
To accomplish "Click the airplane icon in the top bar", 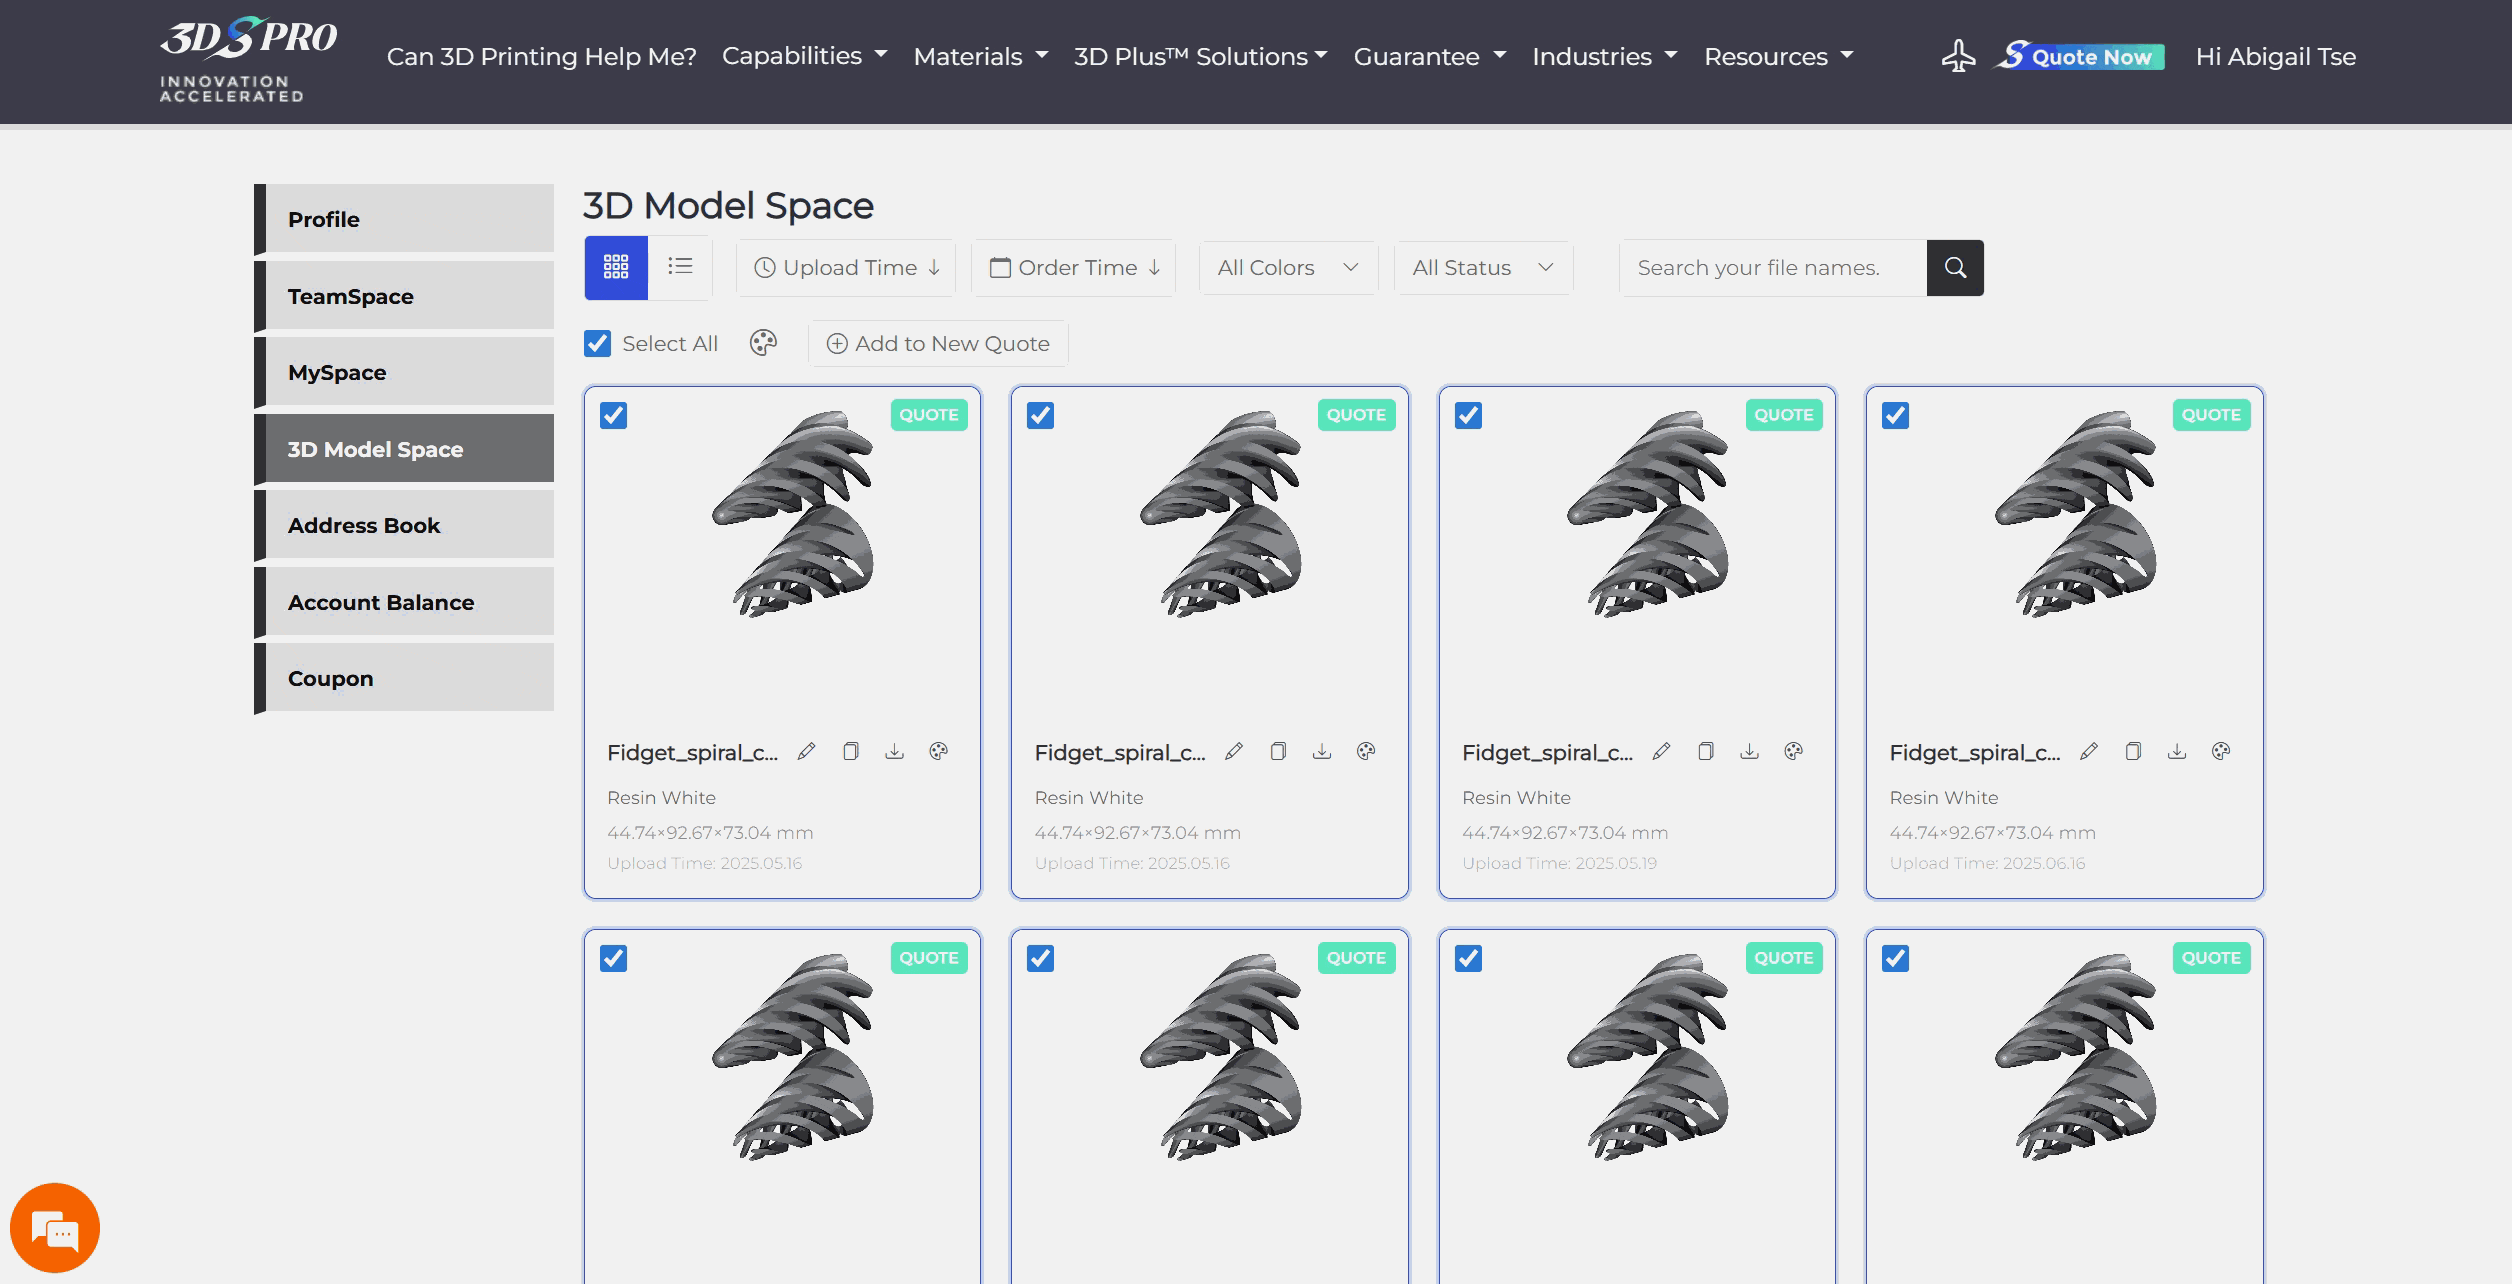I will click(1960, 56).
